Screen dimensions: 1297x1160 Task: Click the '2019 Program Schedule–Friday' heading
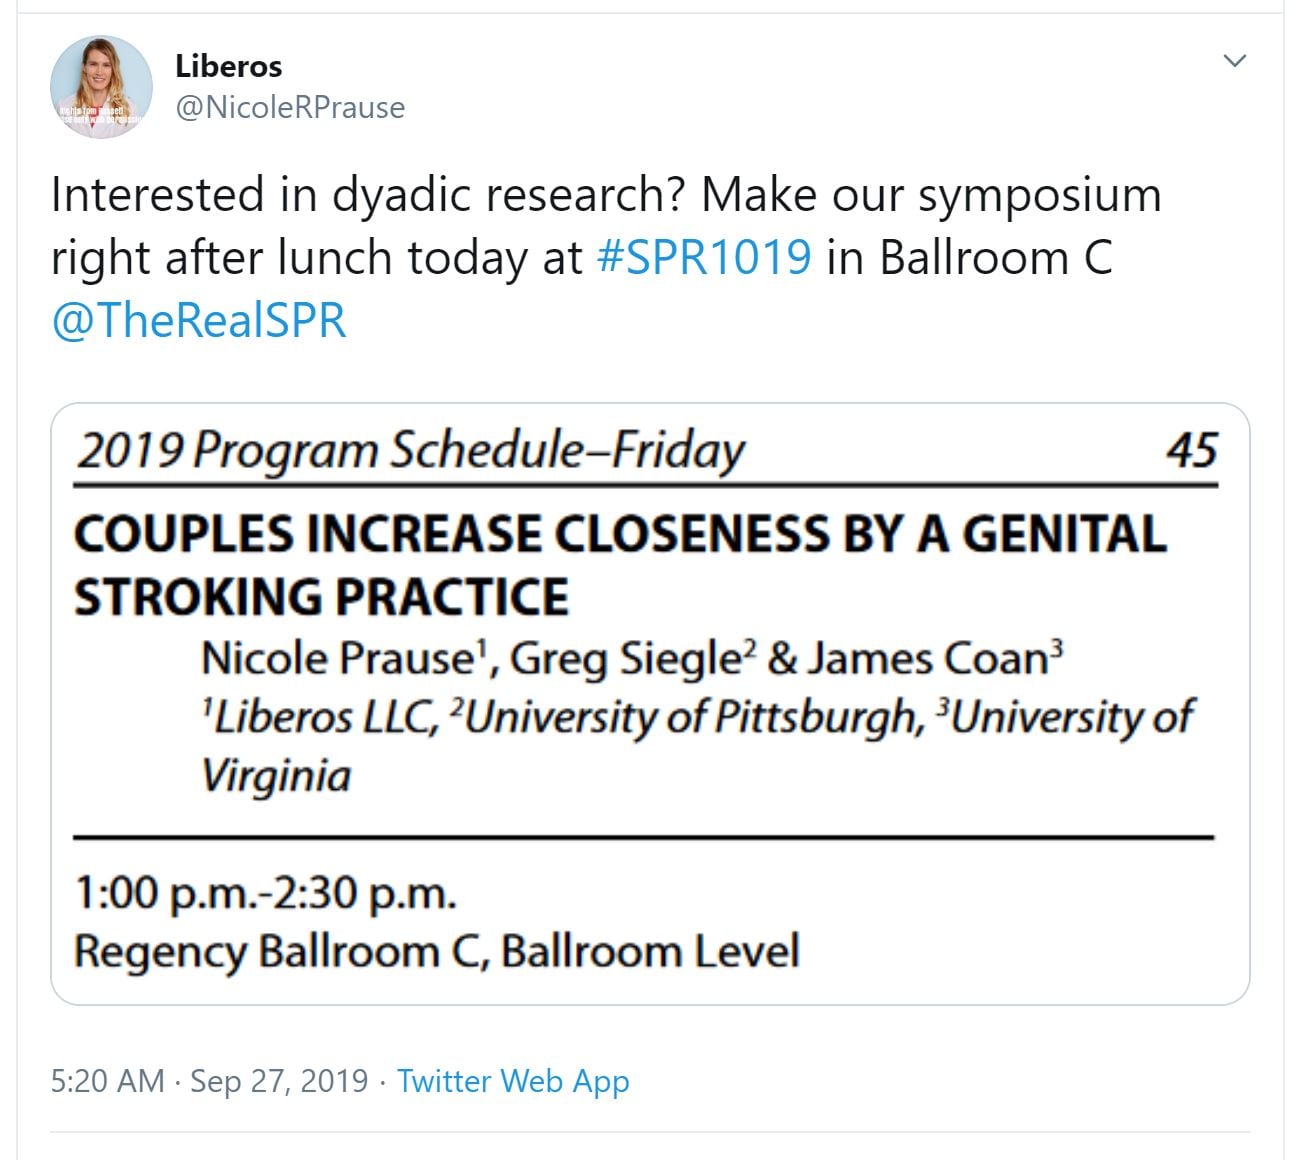click(x=410, y=450)
